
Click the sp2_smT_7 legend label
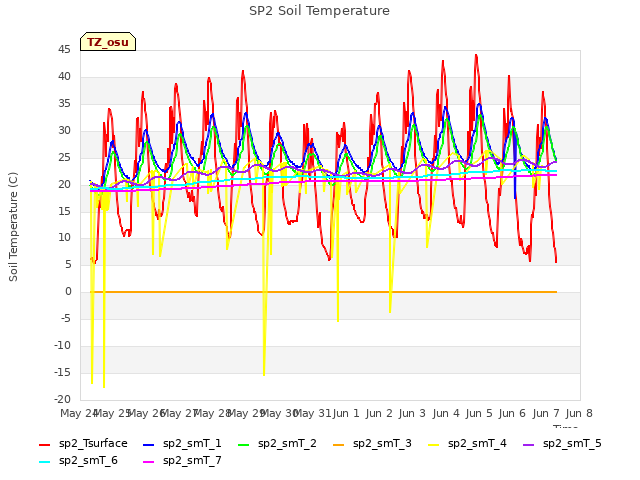click(x=192, y=460)
